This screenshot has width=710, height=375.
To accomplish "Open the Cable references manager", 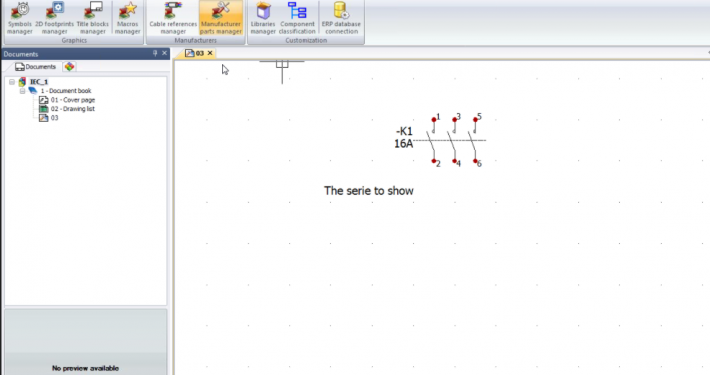I will [x=173, y=18].
